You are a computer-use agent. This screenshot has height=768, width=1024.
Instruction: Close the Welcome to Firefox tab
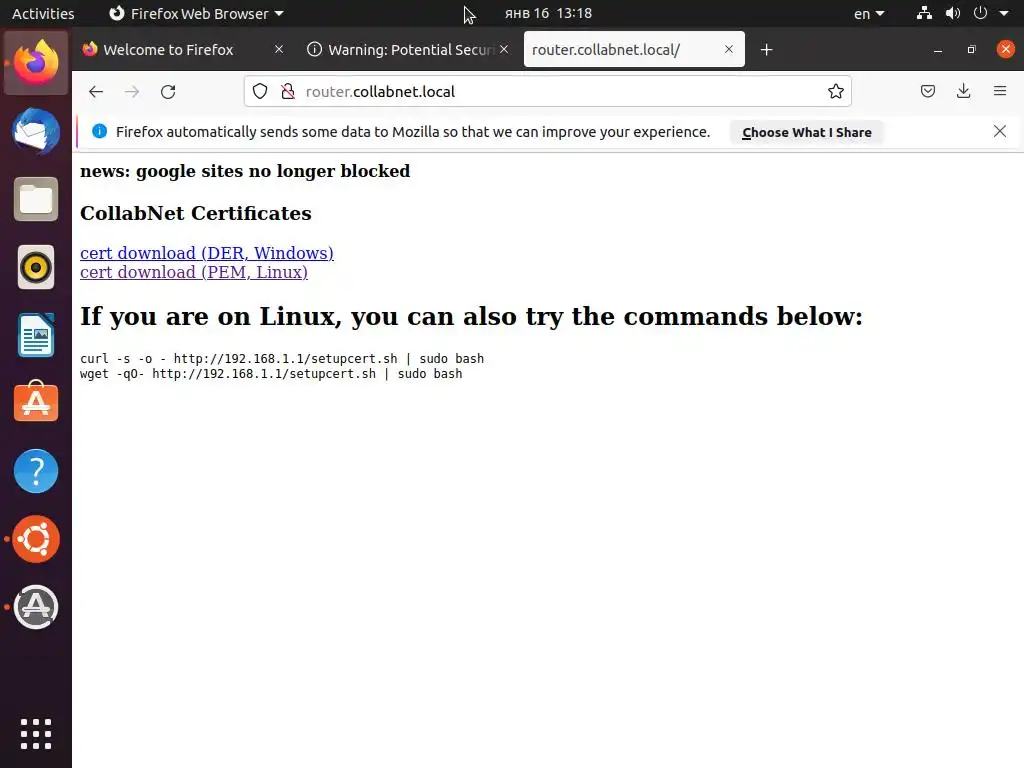pyautogui.click(x=279, y=49)
